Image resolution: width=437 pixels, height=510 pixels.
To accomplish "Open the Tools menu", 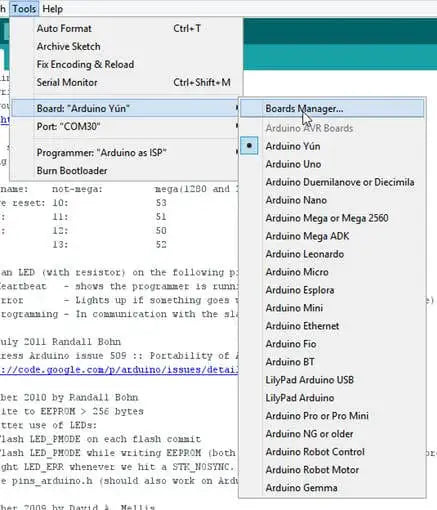I will click(x=24, y=9).
